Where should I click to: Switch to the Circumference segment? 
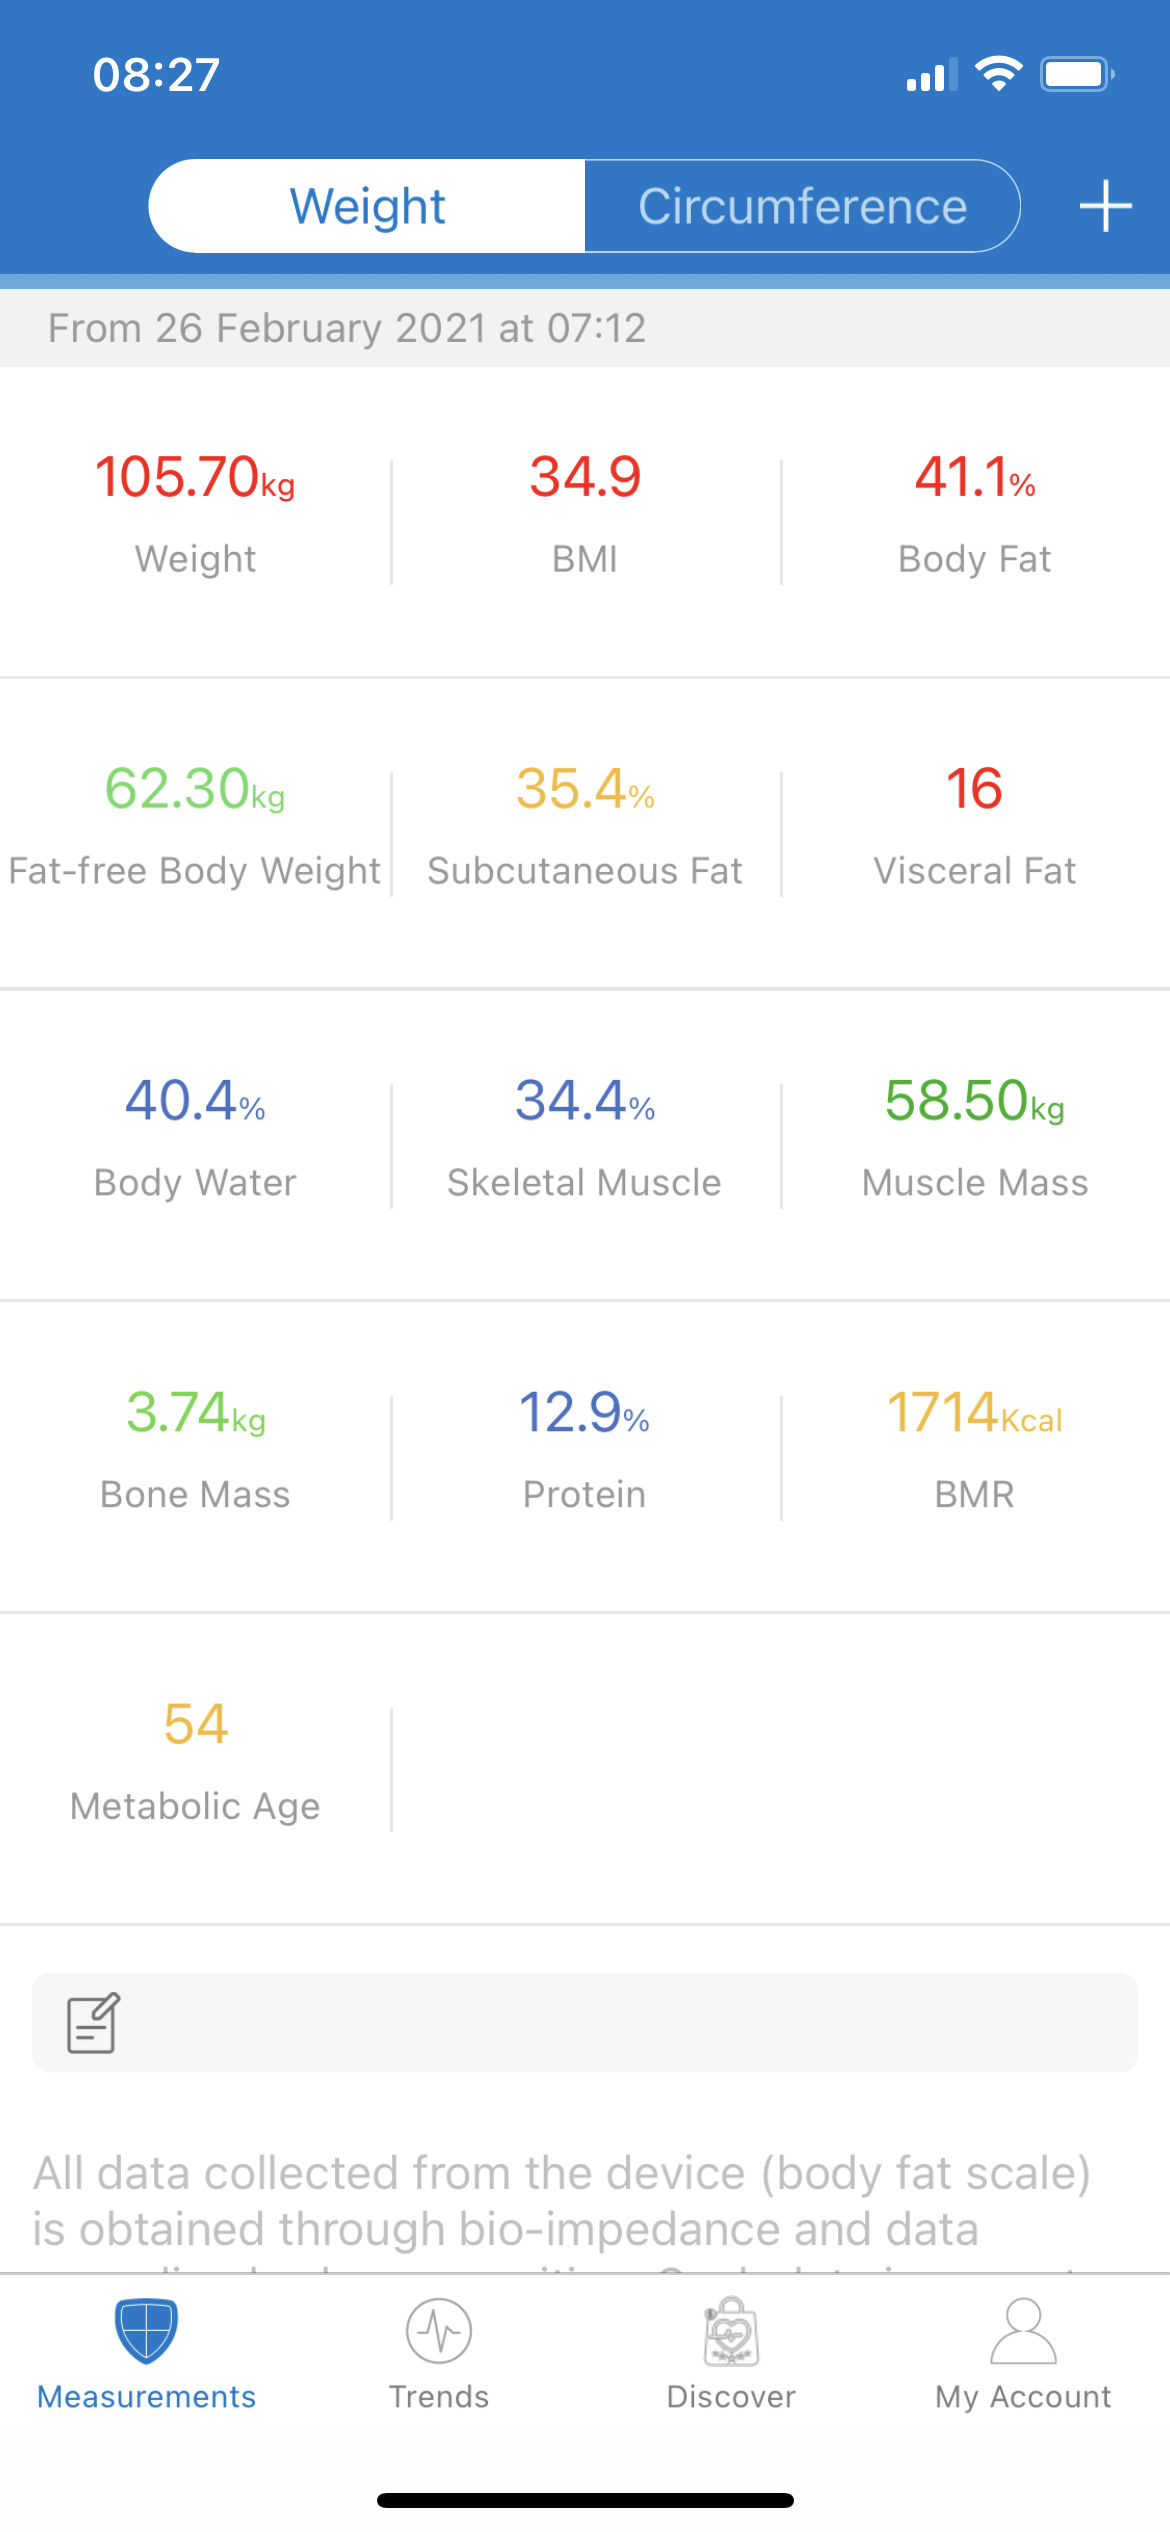point(802,206)
